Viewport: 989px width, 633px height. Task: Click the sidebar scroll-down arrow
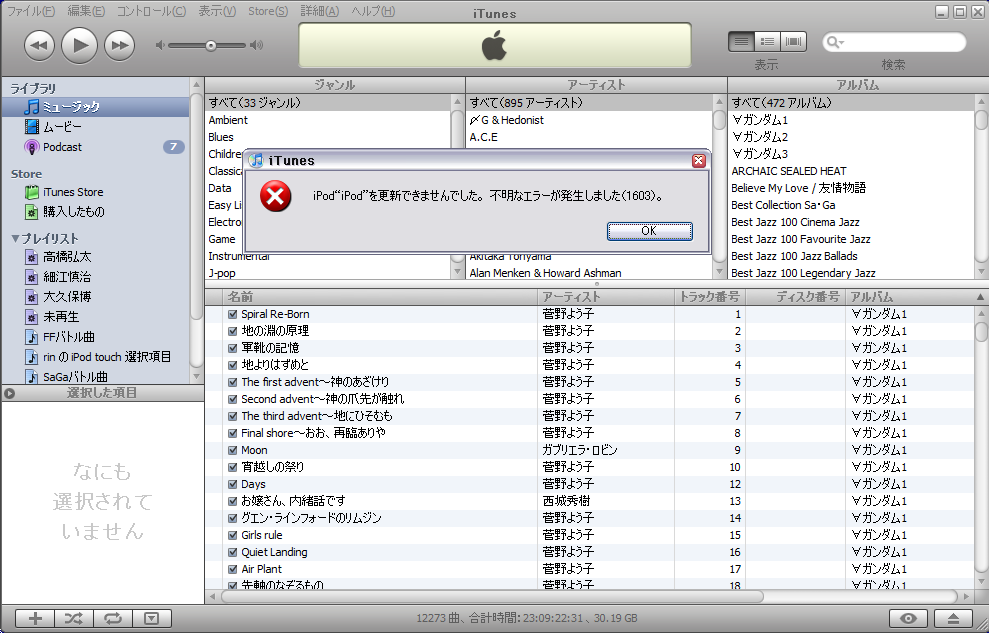(x=196, y=376)
